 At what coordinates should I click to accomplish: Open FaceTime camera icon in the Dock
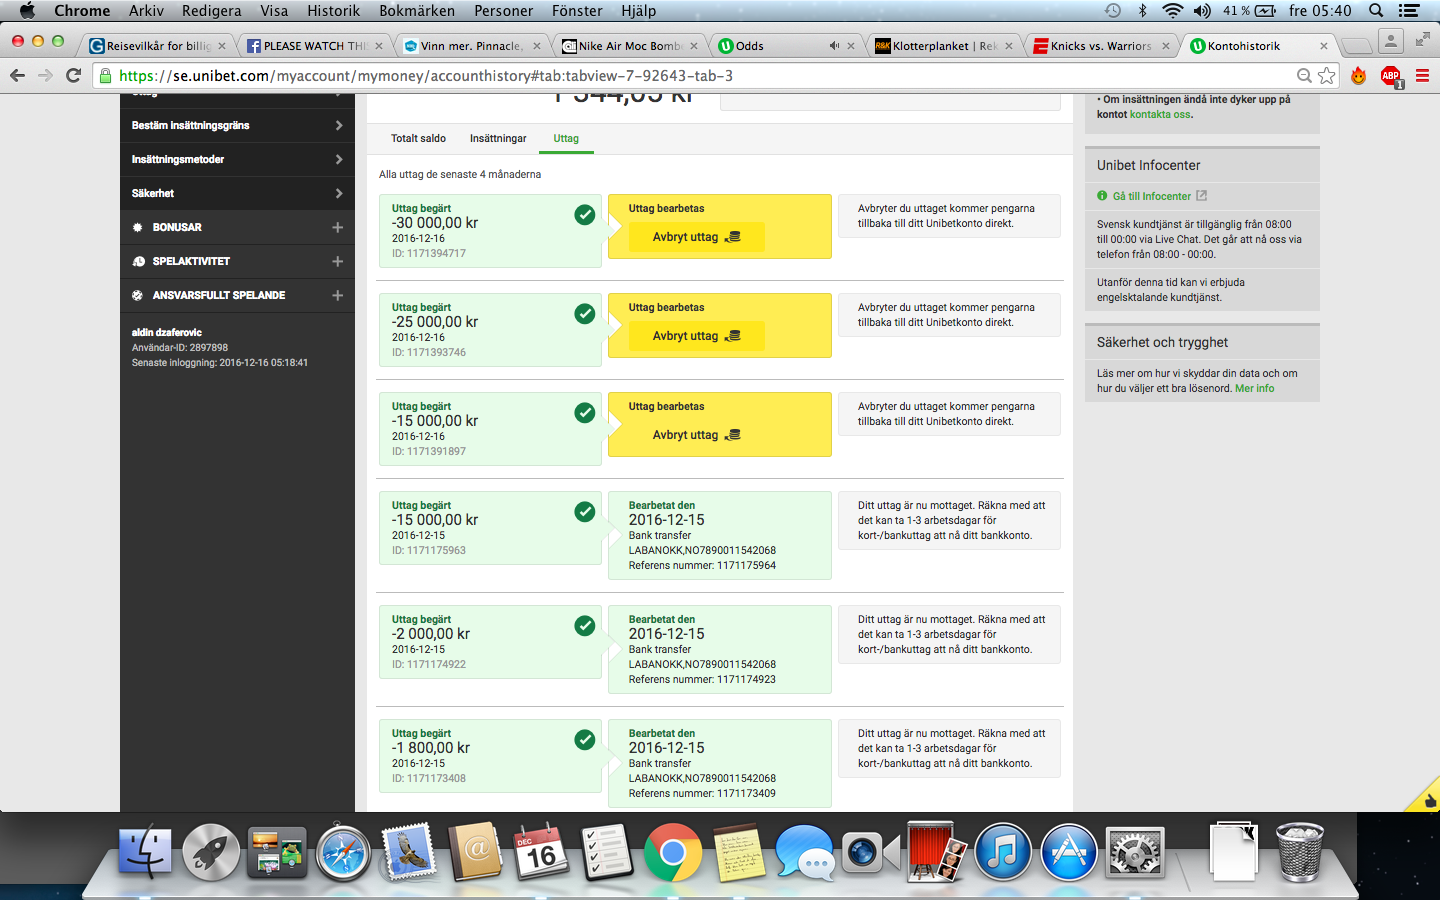[x=871, y=853]
